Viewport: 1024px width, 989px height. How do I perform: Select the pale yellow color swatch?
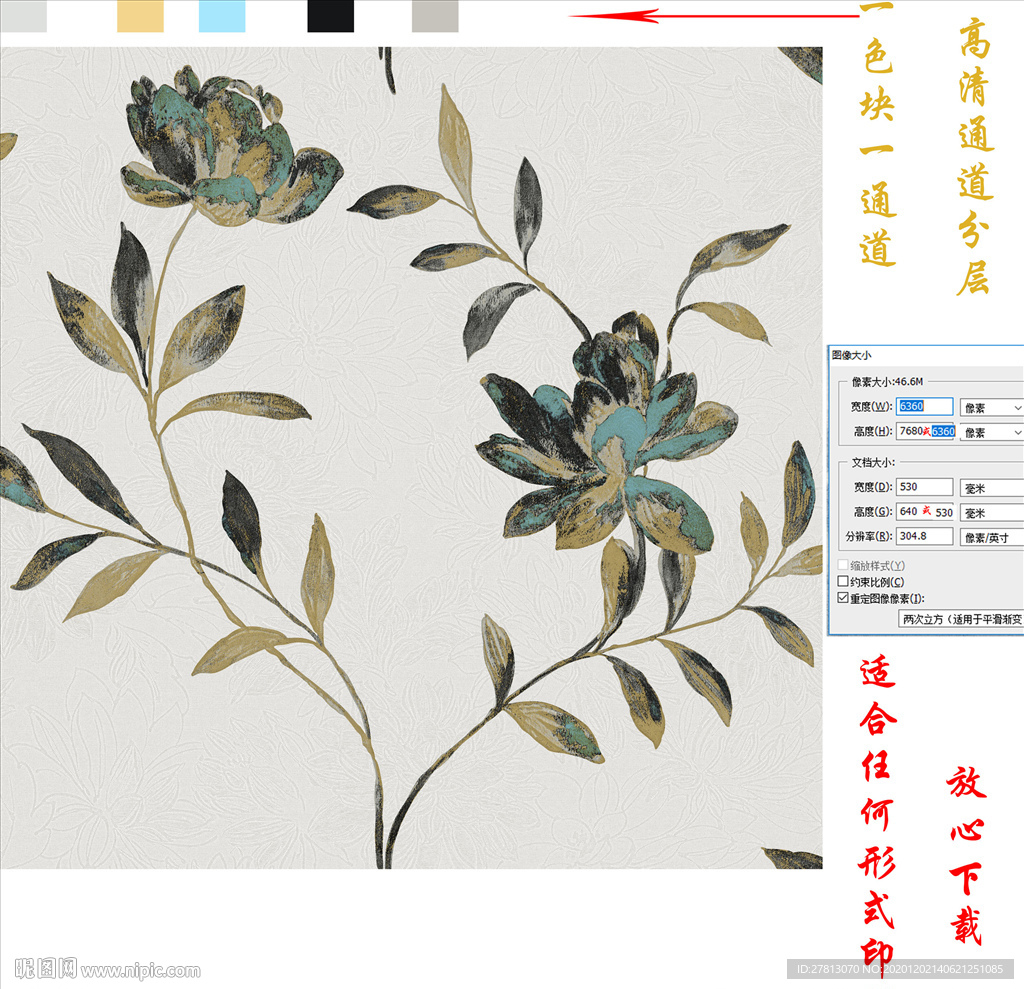tap(140, 16)
